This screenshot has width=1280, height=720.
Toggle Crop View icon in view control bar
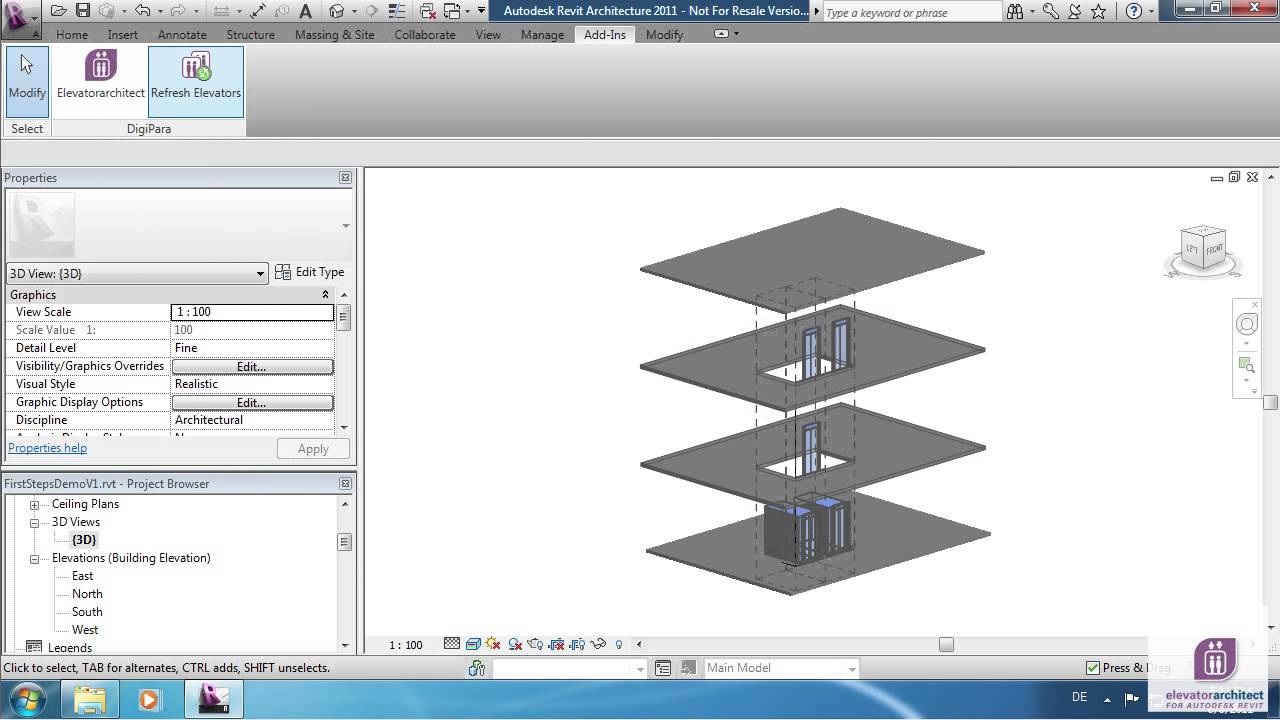557,644
